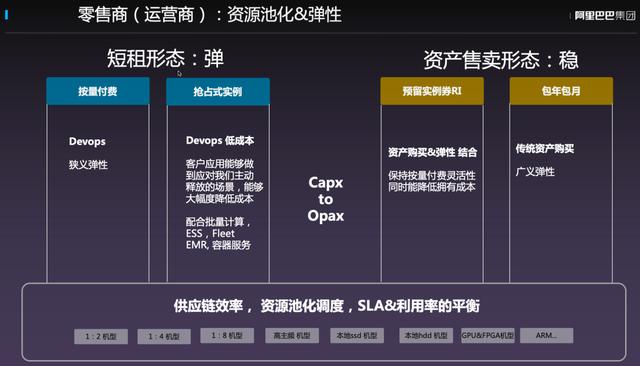640x366 pixels.
Task: Click the GPU&FPGA机型 gray box
Action: point(488,336)
